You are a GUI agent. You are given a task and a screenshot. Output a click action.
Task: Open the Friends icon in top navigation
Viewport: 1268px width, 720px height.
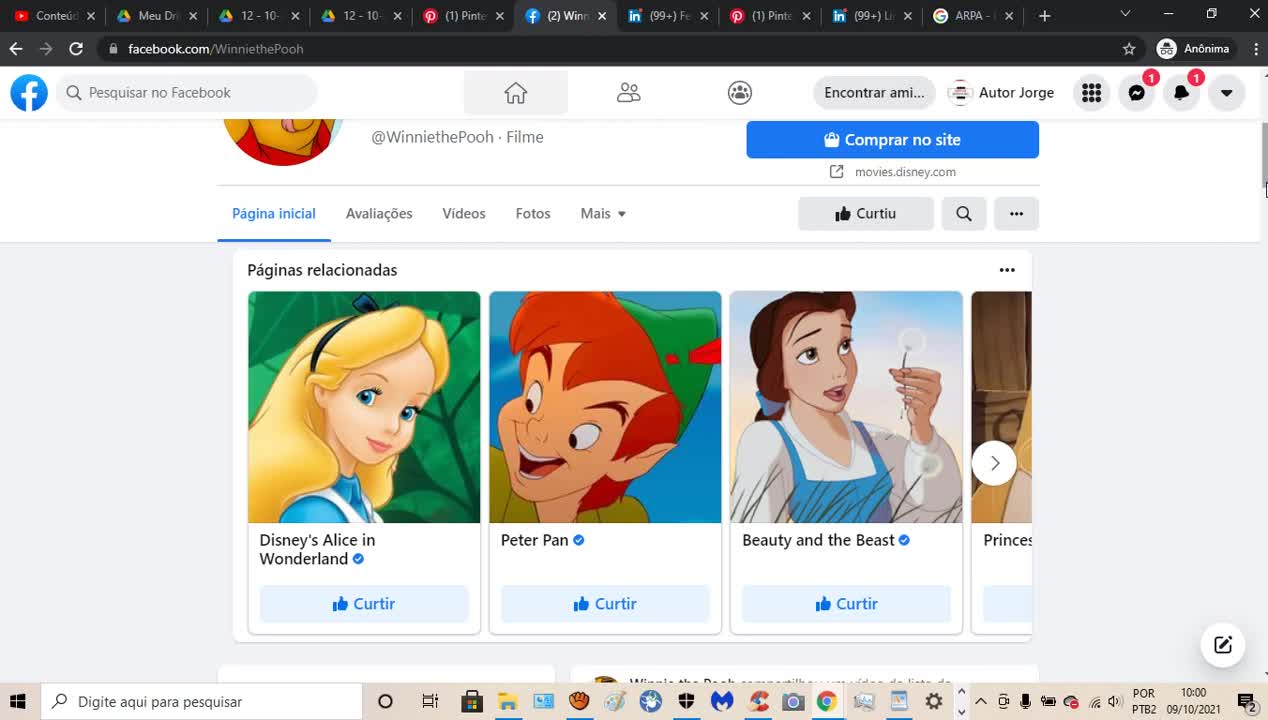[x=628, y=93]
